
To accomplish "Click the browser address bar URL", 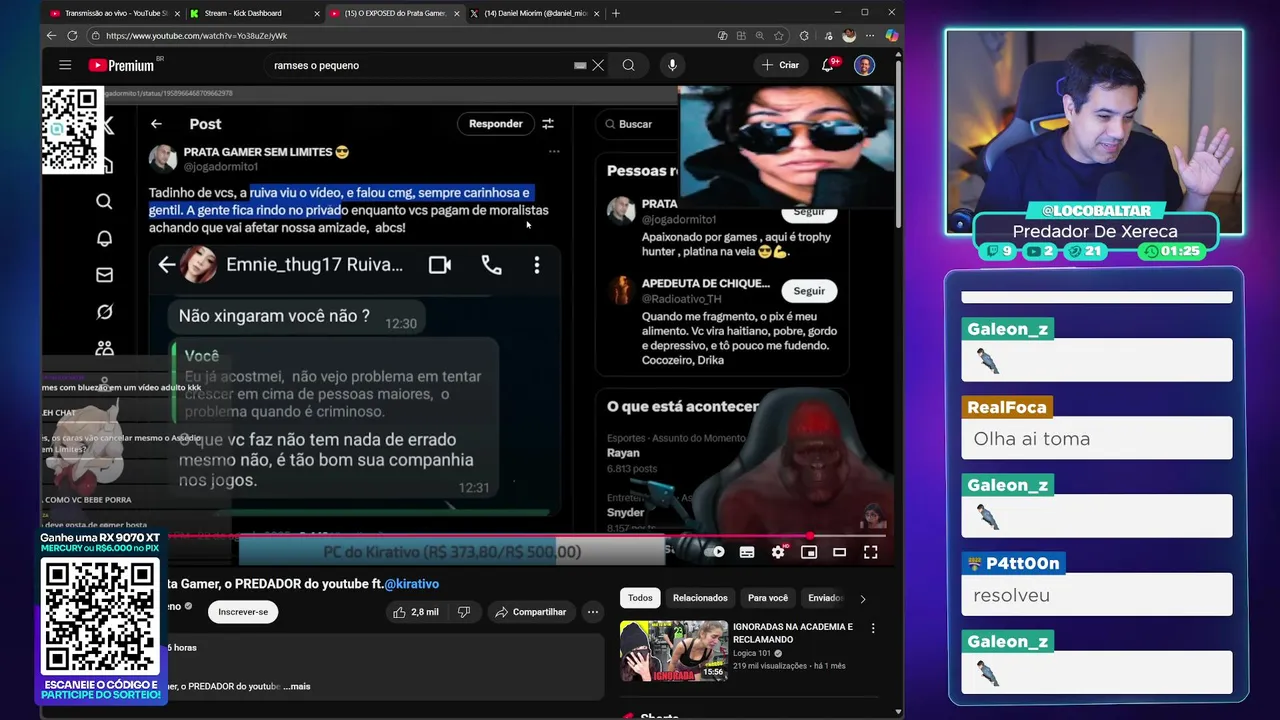I will point(196,35).
